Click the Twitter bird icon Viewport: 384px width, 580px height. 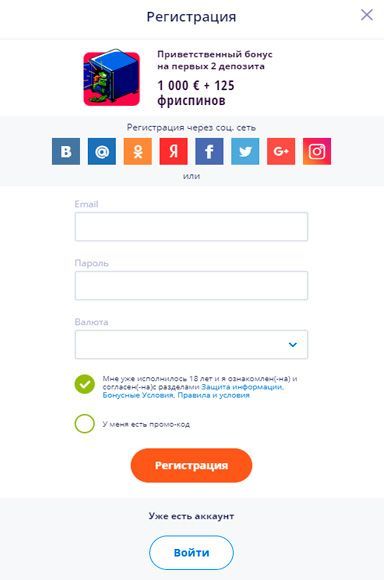(x=245, y=151)
